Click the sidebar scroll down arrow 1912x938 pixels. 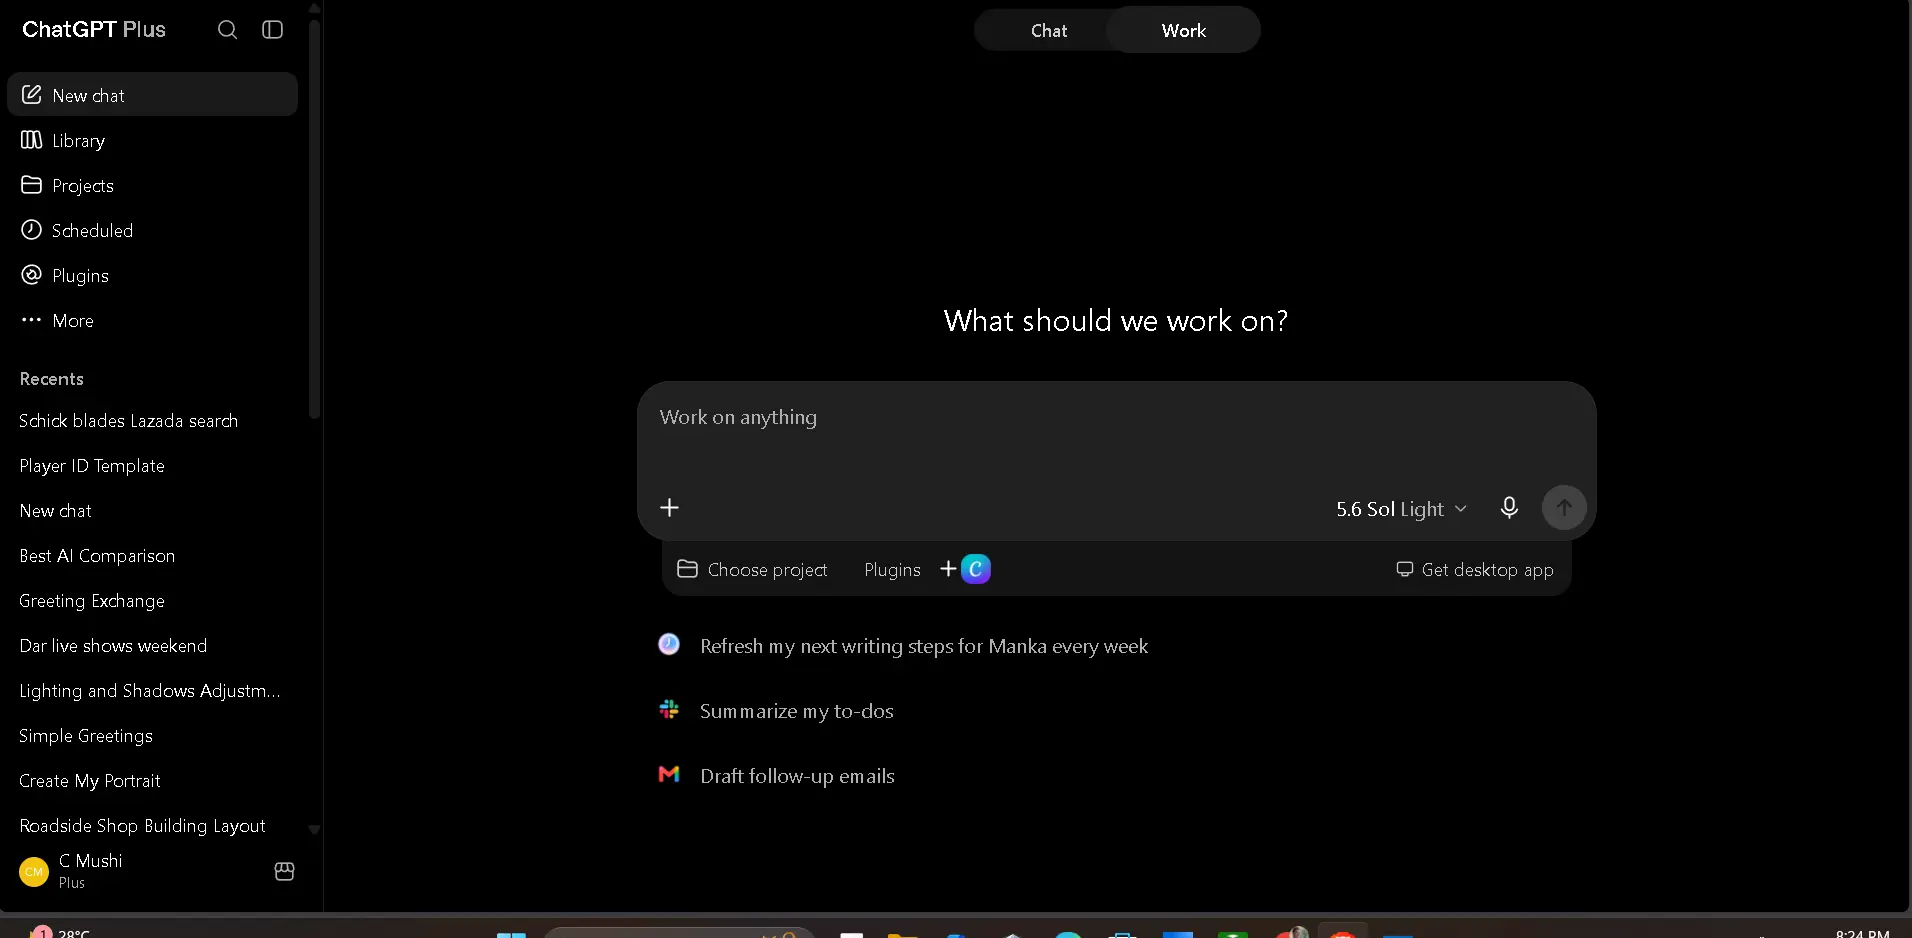pyautogui.click(x=314, y=830)
